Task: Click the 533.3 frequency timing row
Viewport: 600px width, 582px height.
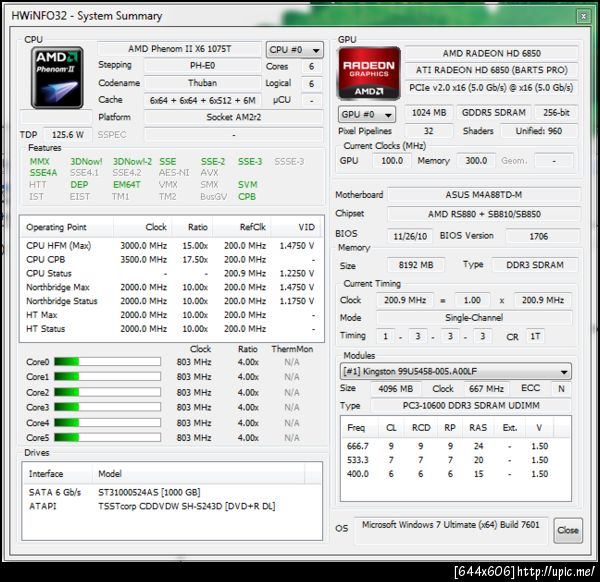Action: click(x=455, y=460)
